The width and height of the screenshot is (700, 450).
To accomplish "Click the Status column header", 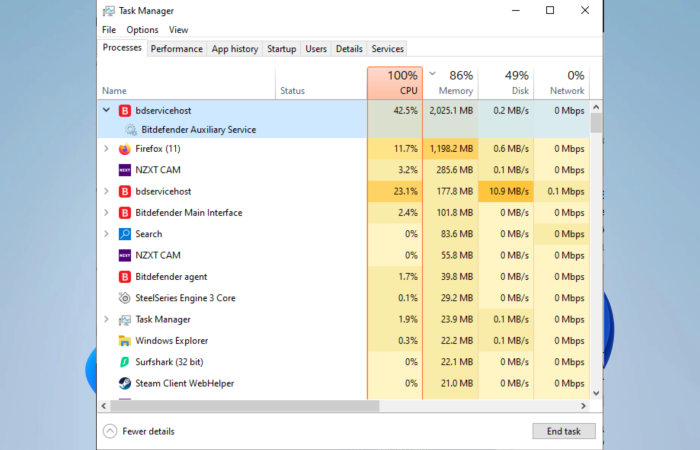I will pyautogui.click(x=321, y=83).
